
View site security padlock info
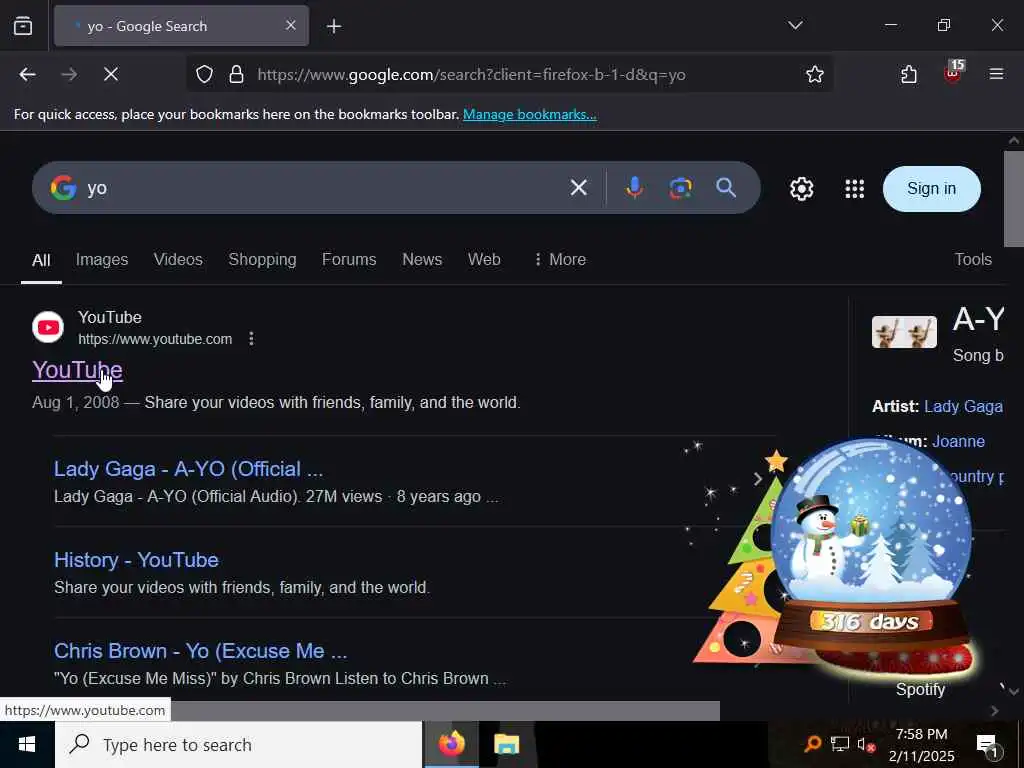(236, 74)
